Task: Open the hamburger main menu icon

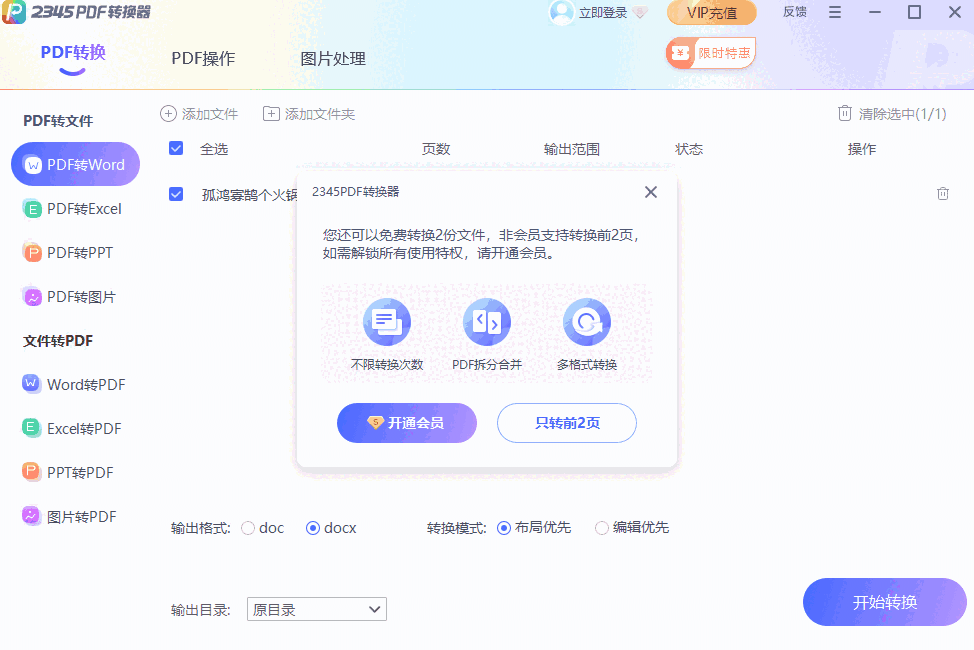Action: (835, 12)
